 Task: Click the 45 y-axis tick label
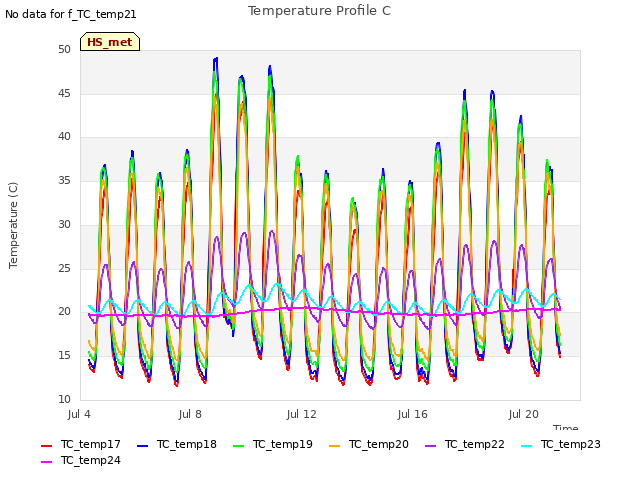pyautogui.click(x=64, y=93)
